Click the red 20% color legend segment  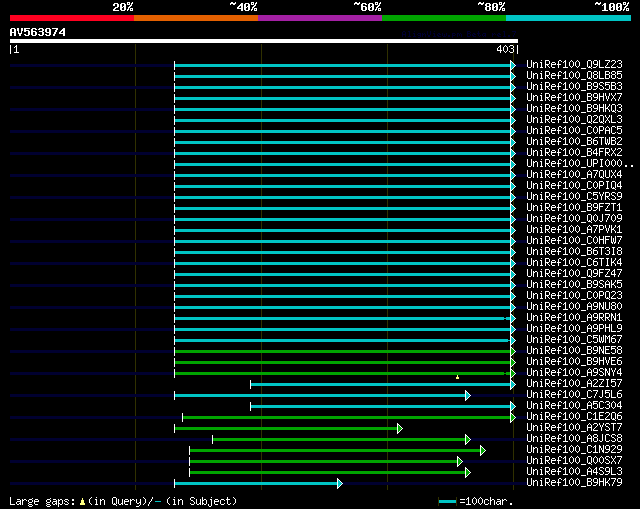(x=72, y=18)
